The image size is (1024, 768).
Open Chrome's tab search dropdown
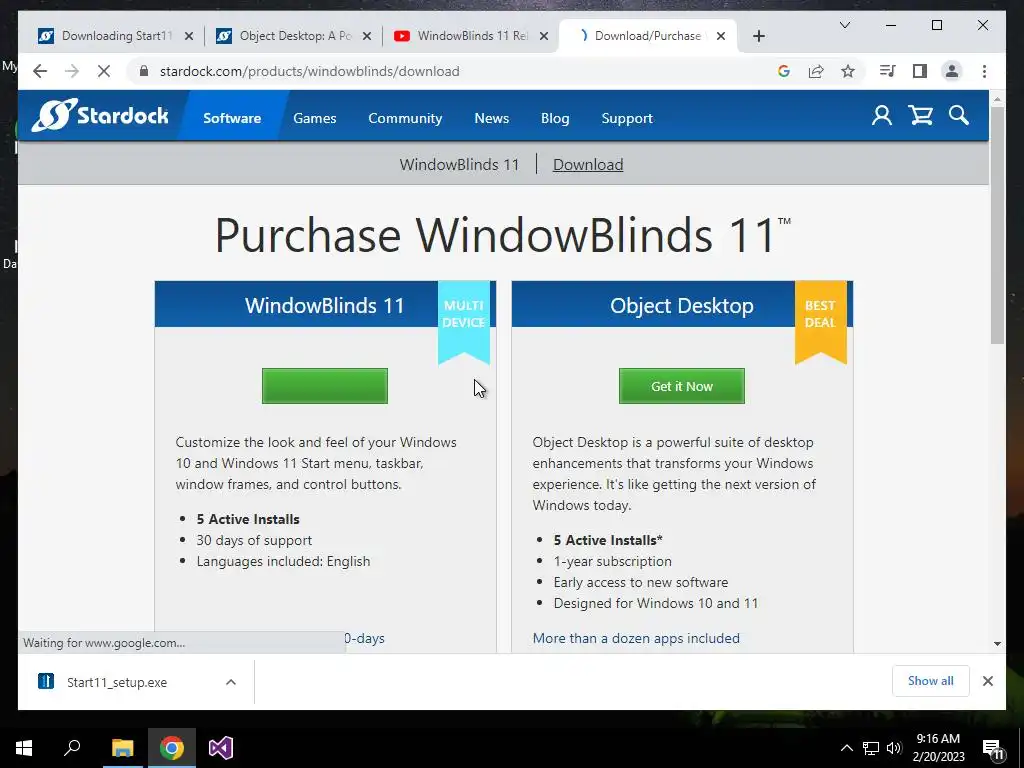pyautogui.click(x=844, y=25)
